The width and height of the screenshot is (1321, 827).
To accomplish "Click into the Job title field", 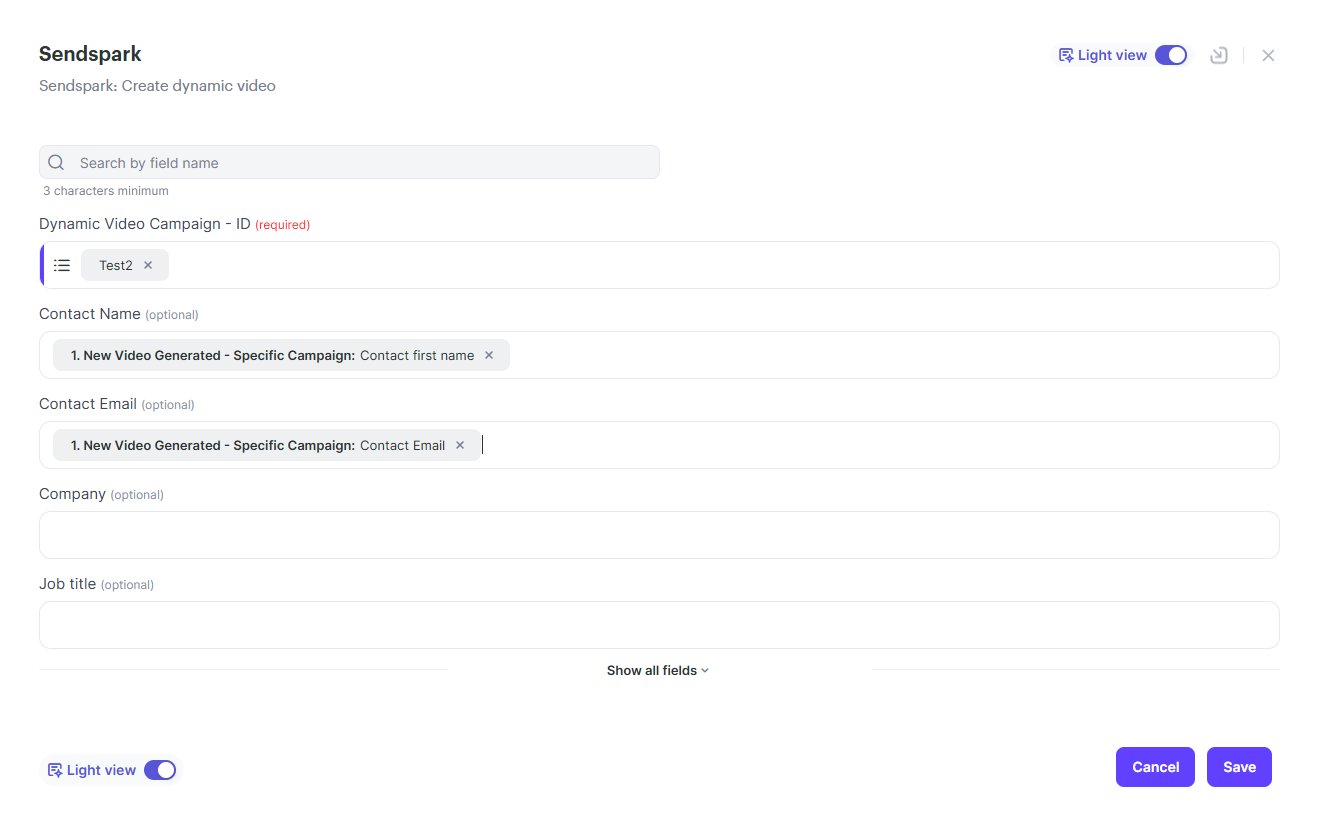I will coord(659,625).
